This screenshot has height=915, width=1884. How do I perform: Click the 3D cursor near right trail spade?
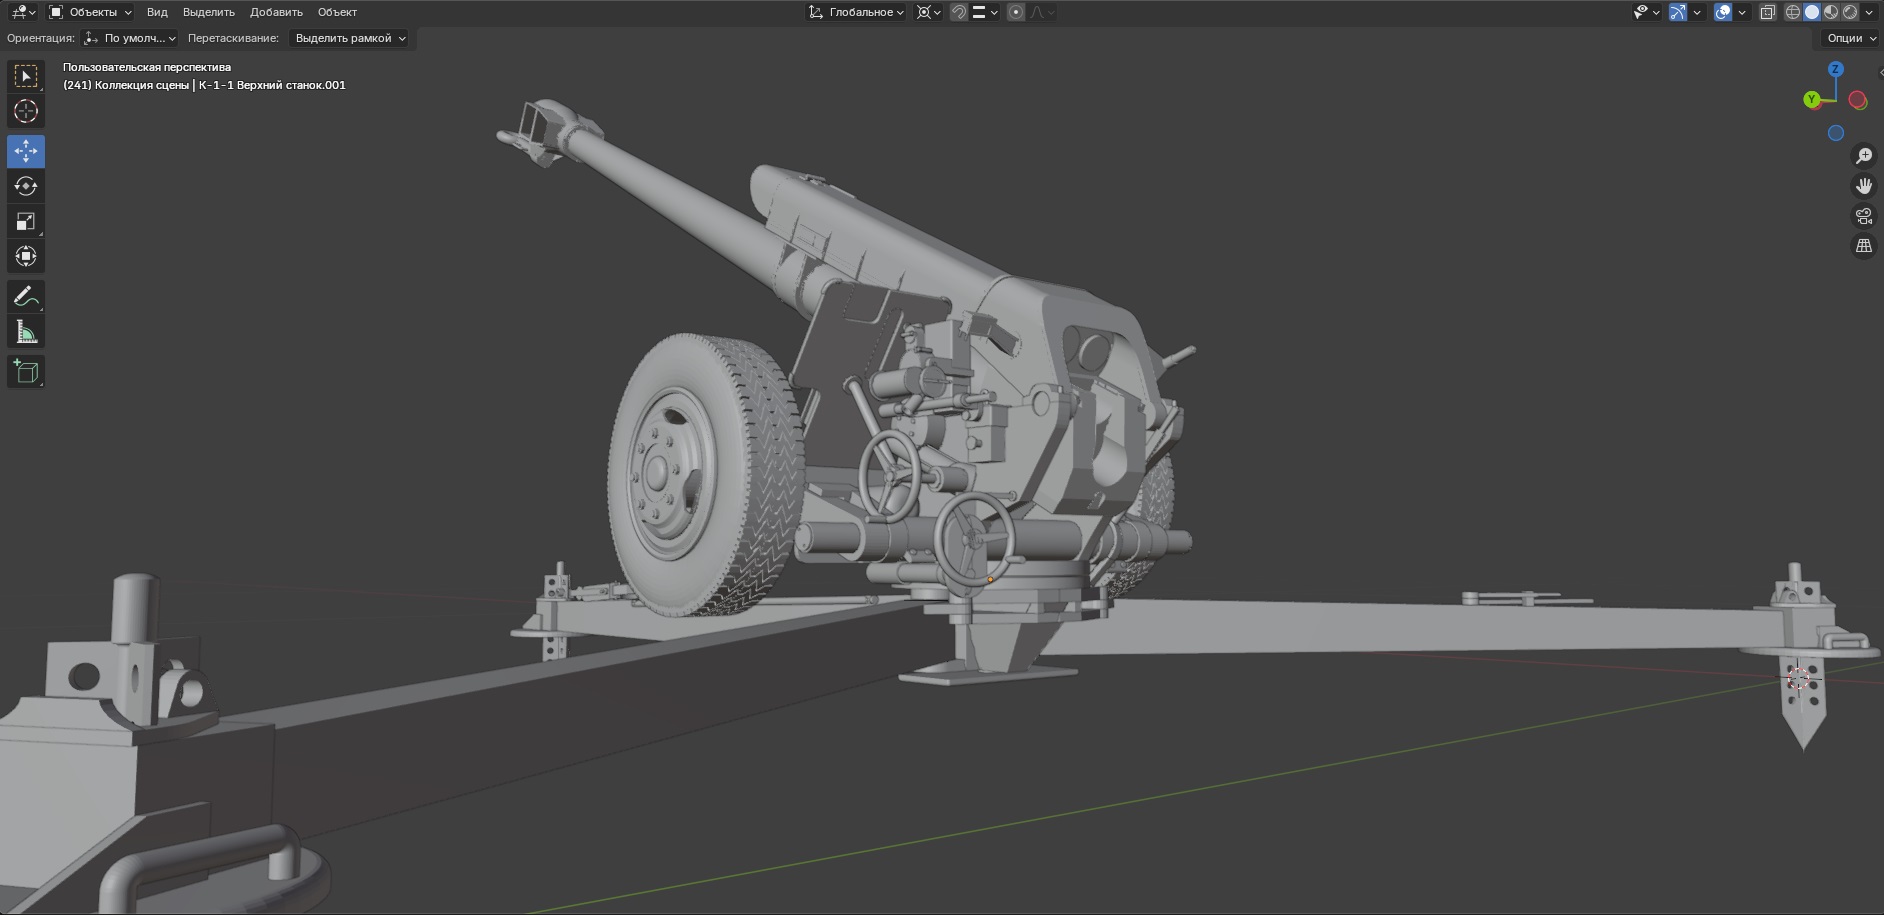pyautogui.click(x=1798, y=679)
